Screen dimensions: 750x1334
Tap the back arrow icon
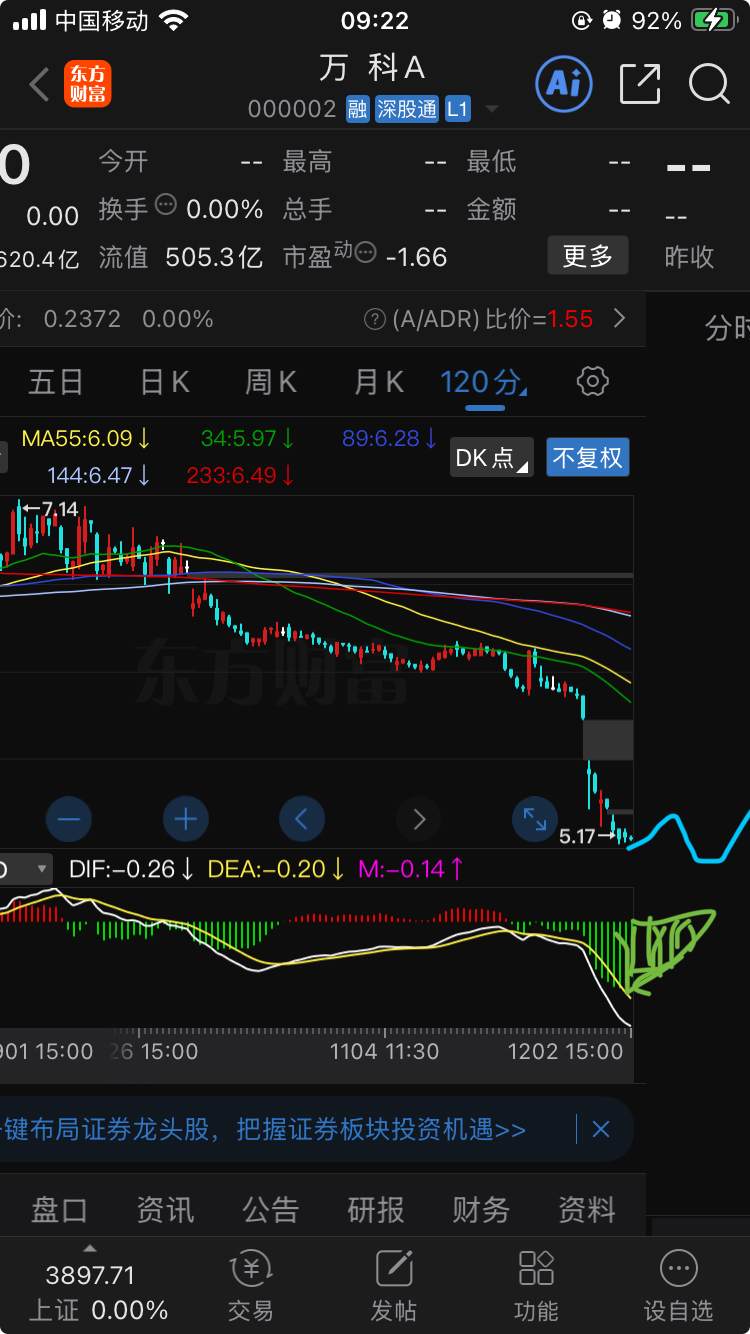[39, 85]
